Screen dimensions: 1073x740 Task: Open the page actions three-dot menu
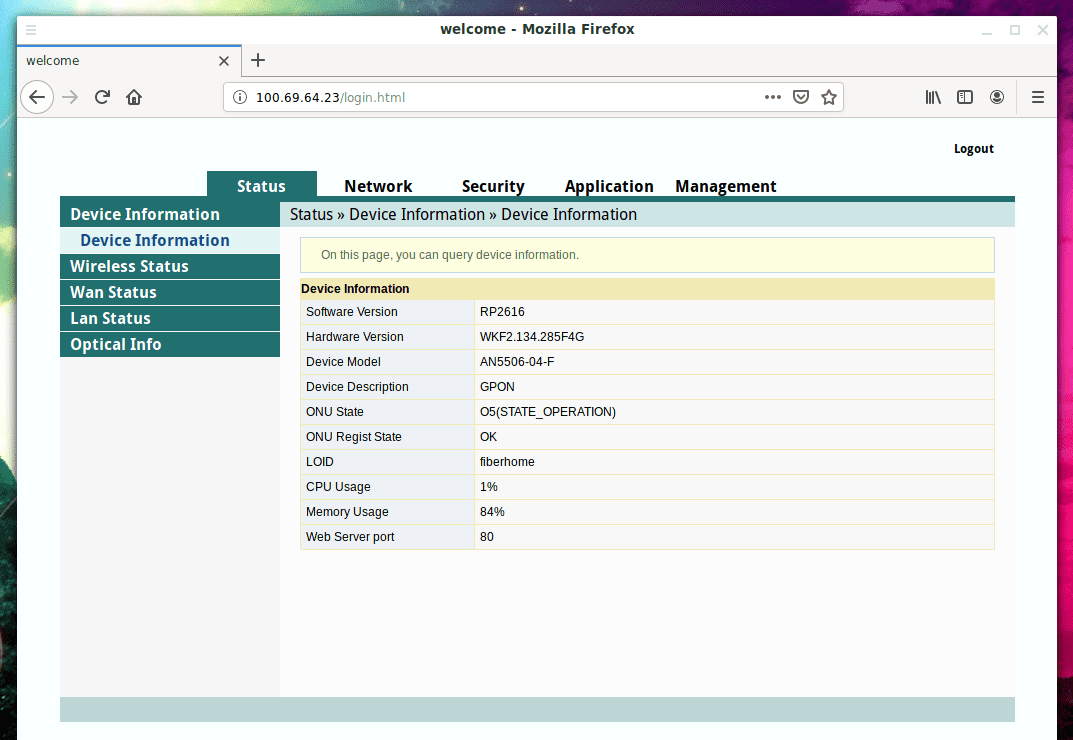(772, 97)
